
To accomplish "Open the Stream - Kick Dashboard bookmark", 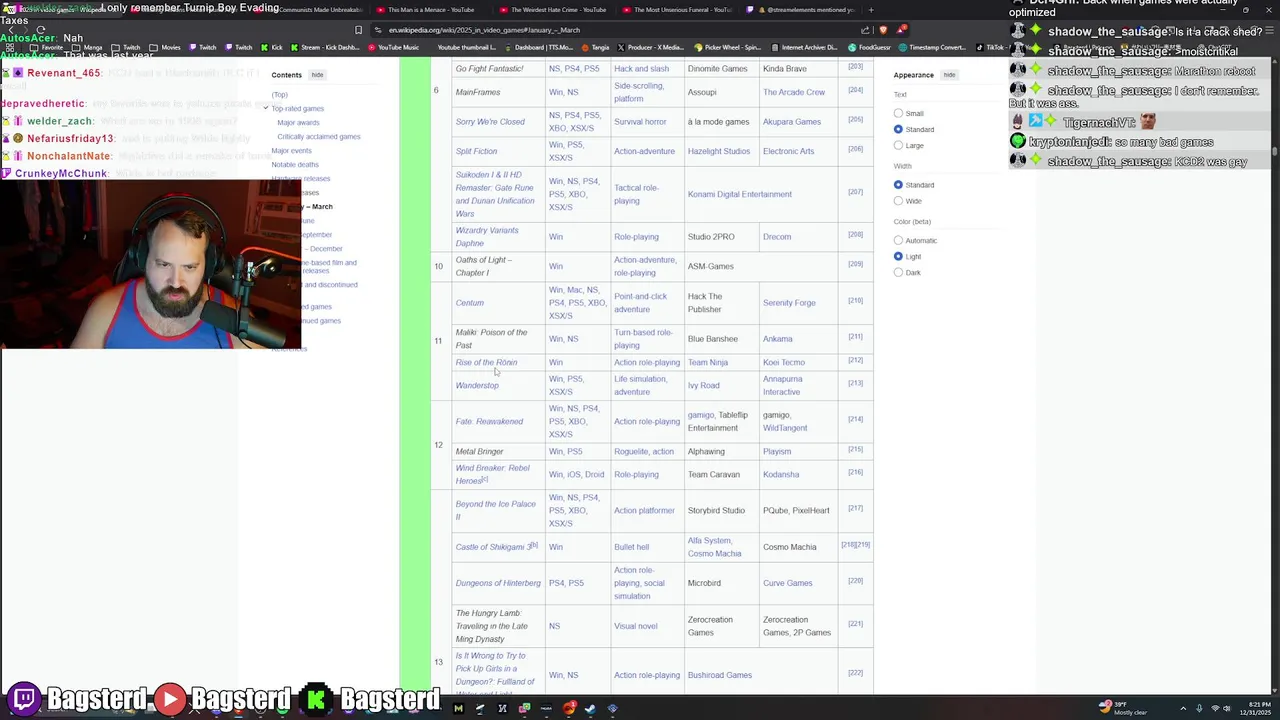I will (324, 47).
